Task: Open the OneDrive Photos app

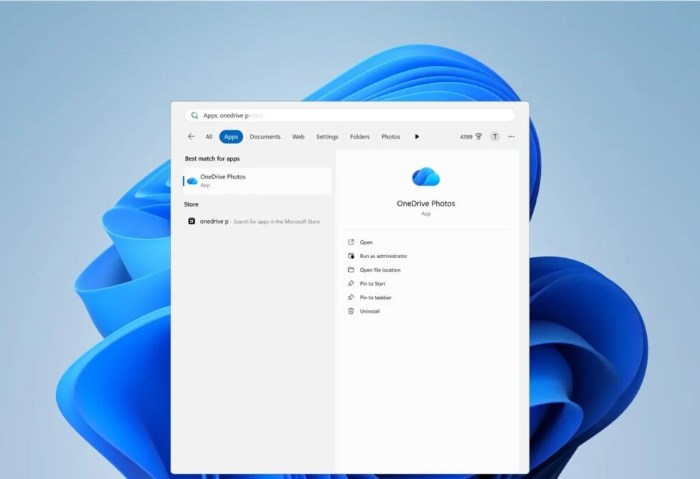Action: tap(366, 242)
